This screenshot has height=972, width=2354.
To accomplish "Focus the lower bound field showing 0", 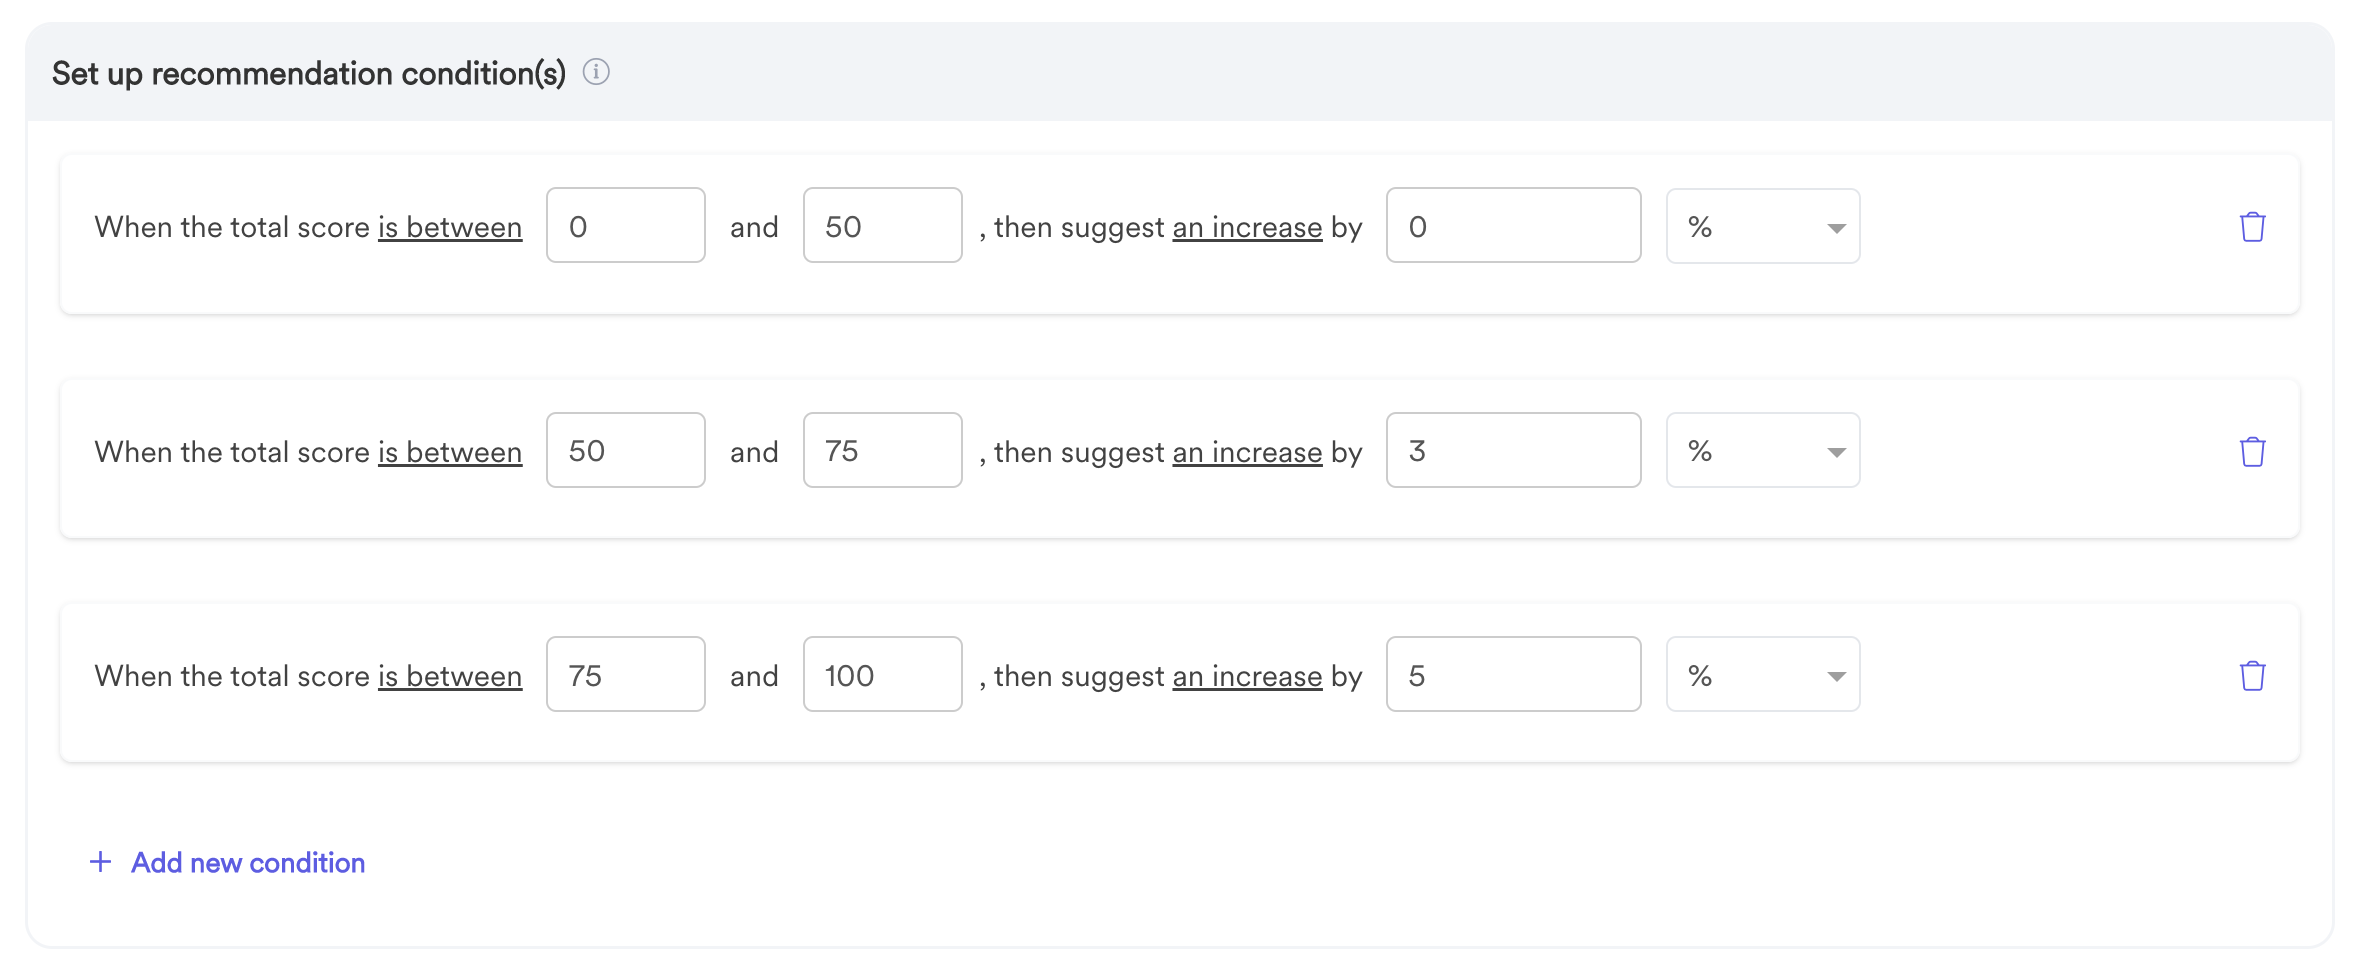I will tap(626, 226).
